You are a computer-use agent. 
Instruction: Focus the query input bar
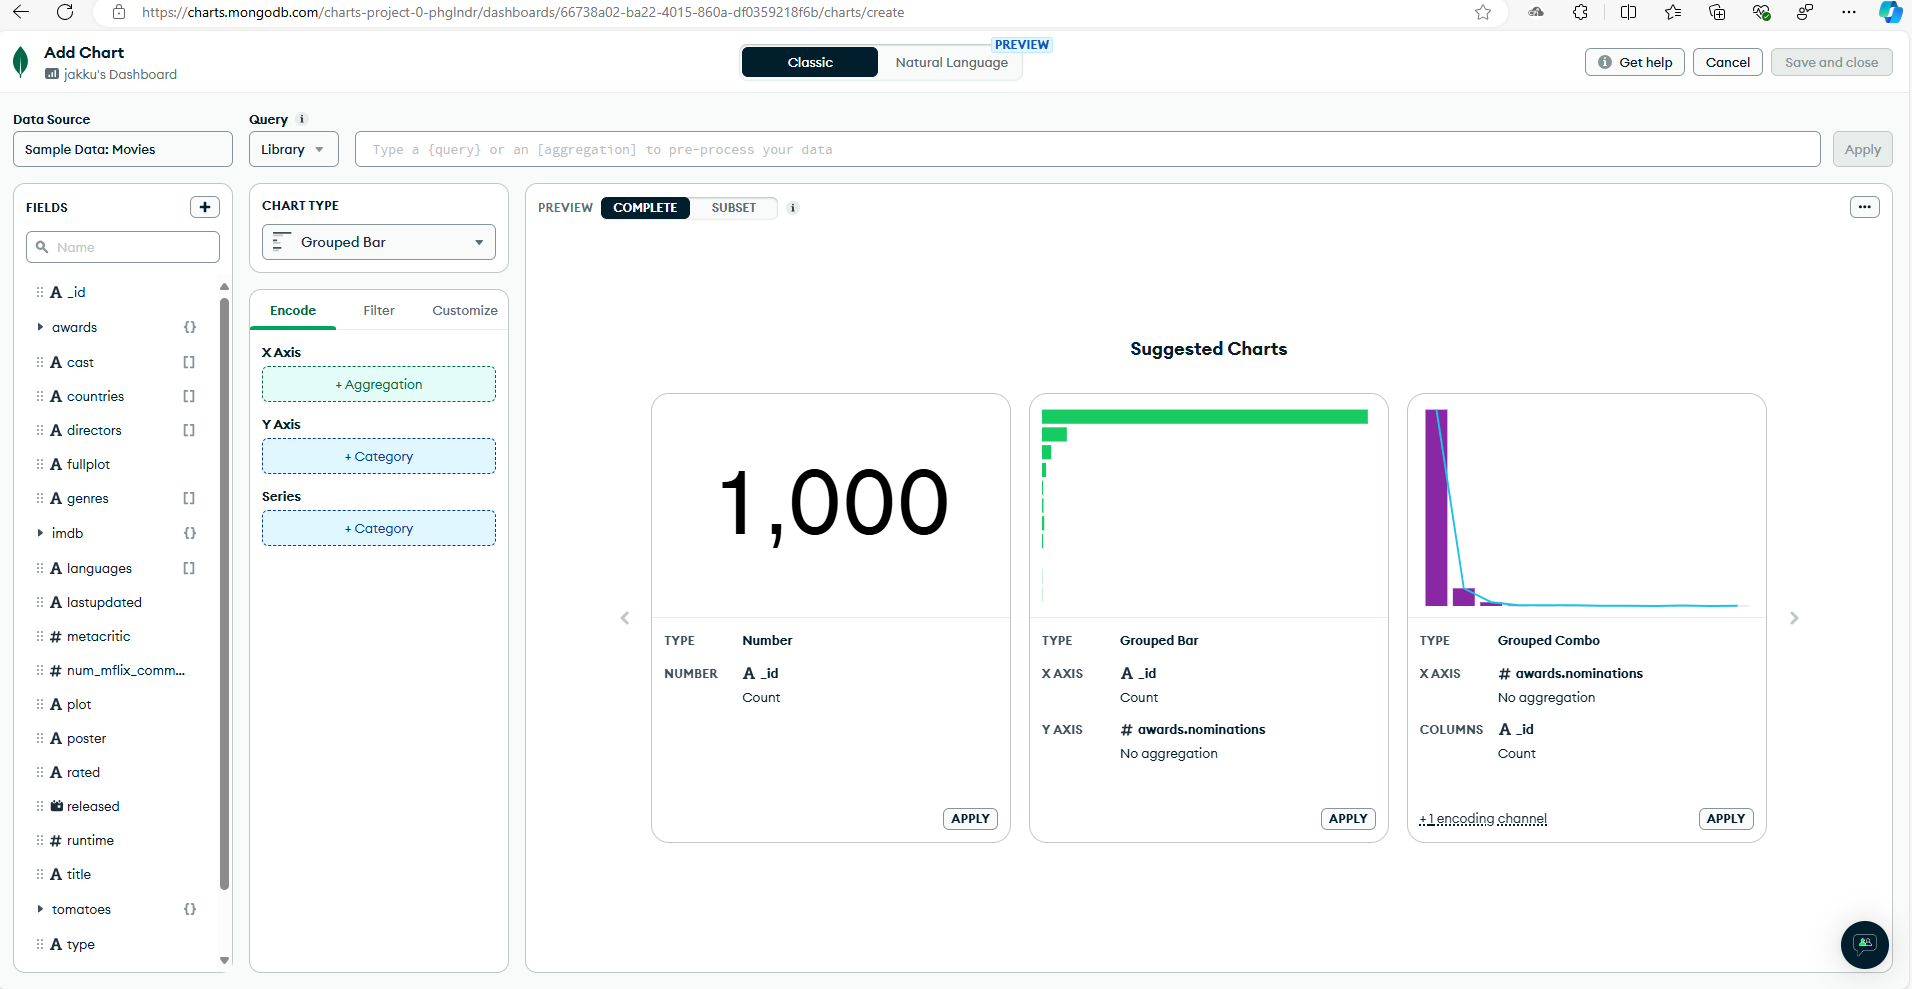pos(1088,149)
